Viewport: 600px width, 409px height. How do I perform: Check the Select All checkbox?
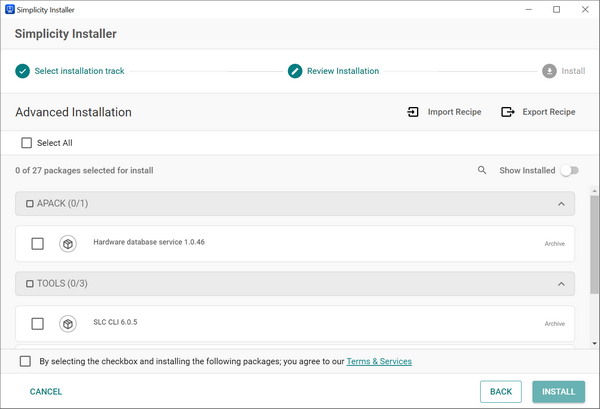[x=26, y=143]
